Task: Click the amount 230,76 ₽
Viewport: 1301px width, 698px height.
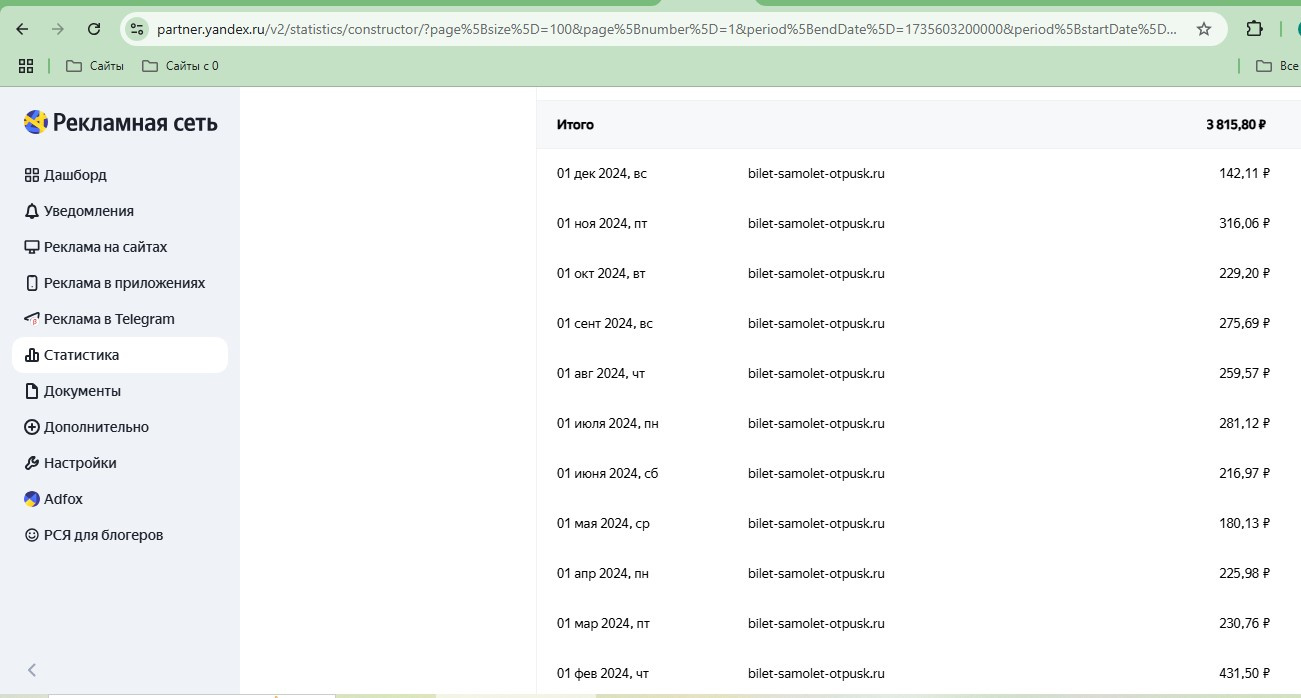Action: coord(1244,623)
